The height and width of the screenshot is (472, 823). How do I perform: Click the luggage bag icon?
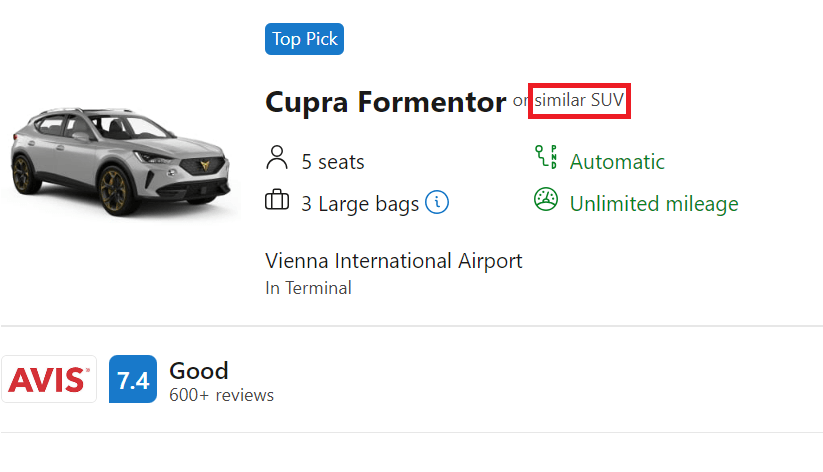coord(277,202)
